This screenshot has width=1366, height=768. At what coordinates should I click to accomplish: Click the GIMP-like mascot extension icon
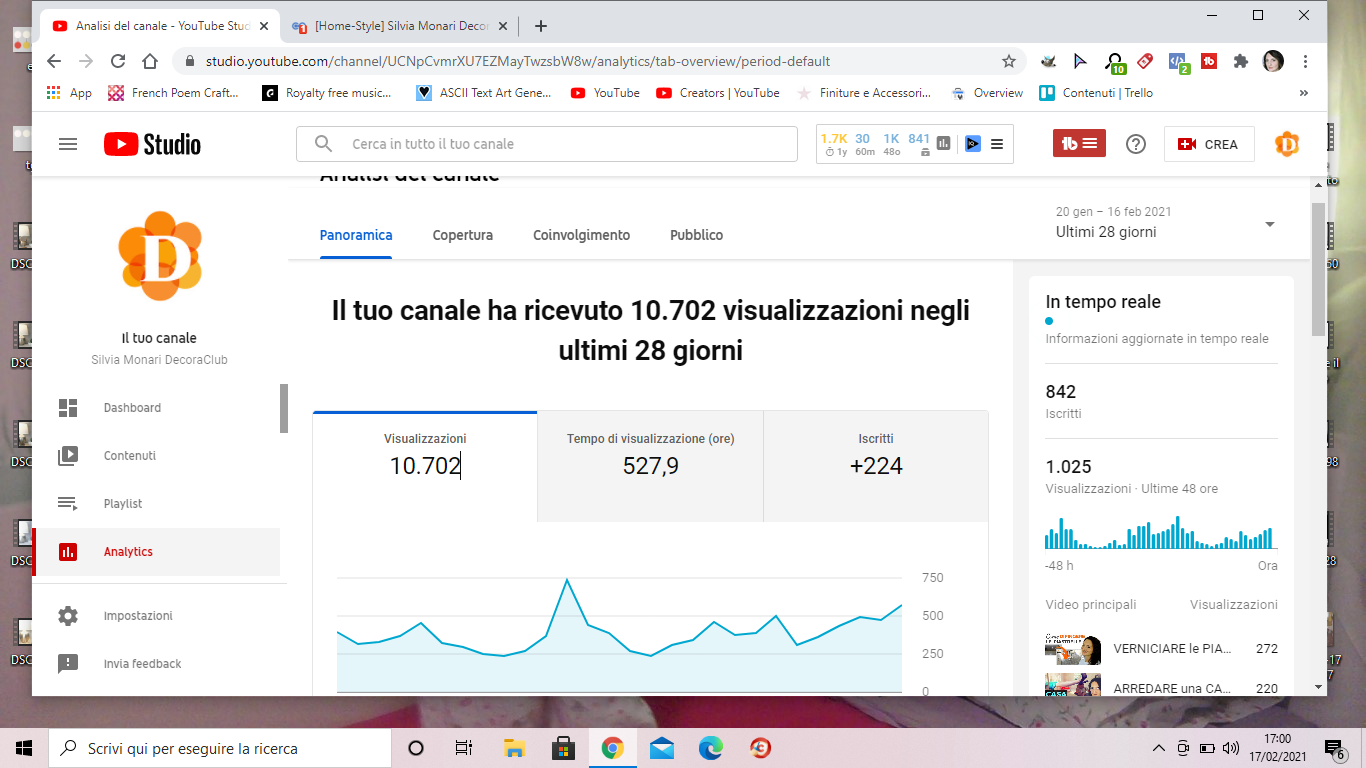click(1048, 61)
